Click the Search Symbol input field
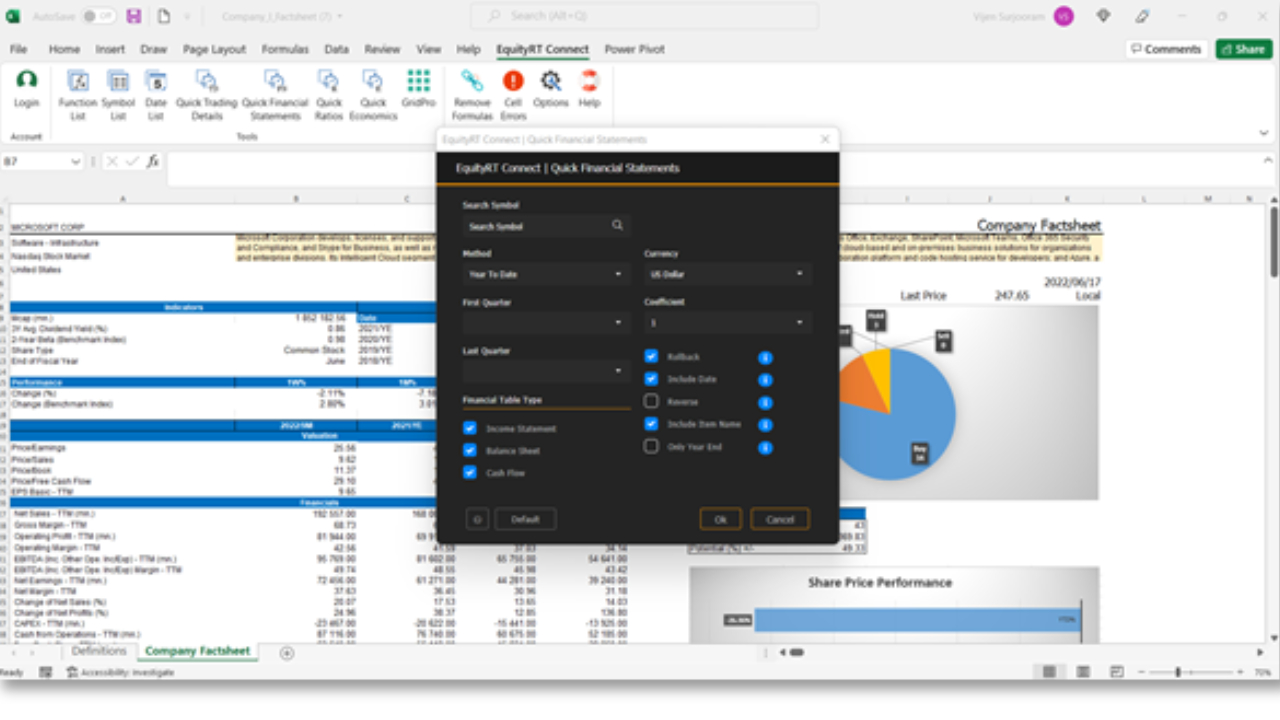Screen dimensions: 1280x720 pos(546,226)
